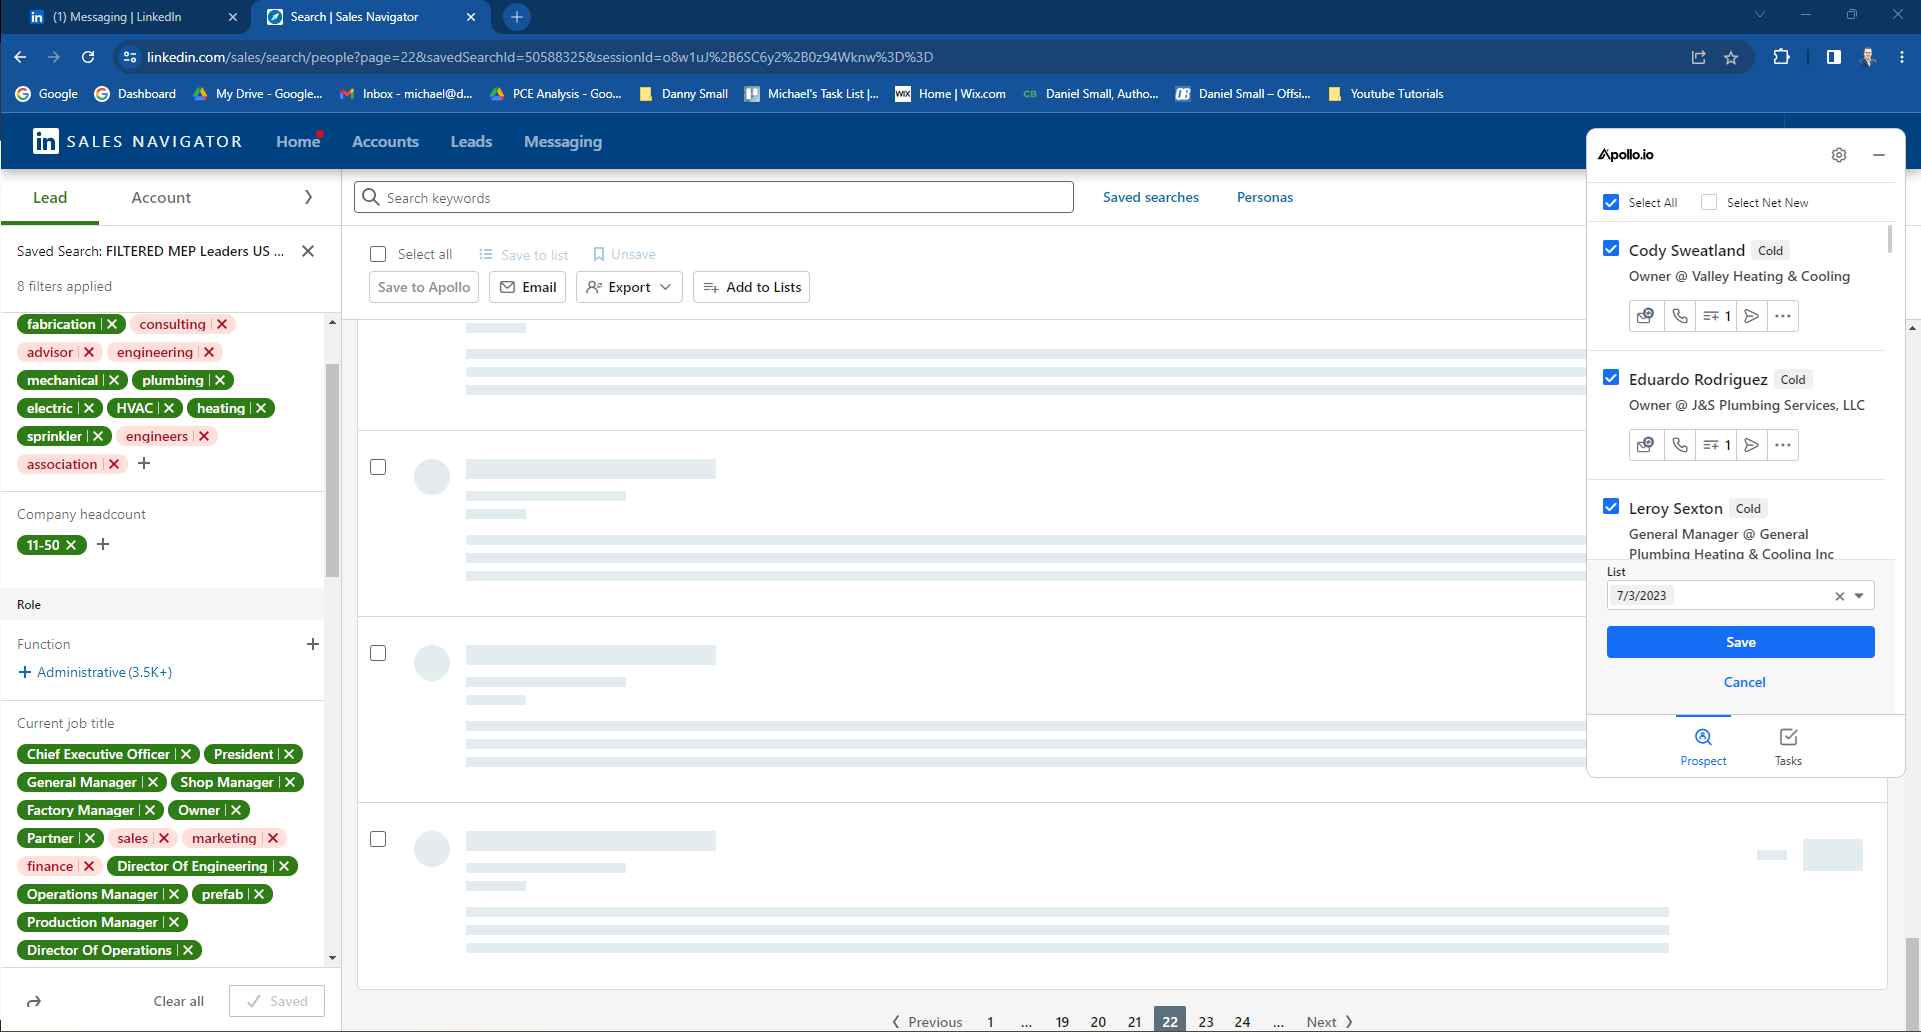Switch to the Account filter tab
The width and height of the screenshot is (1921, 1032).
point(161,197)
